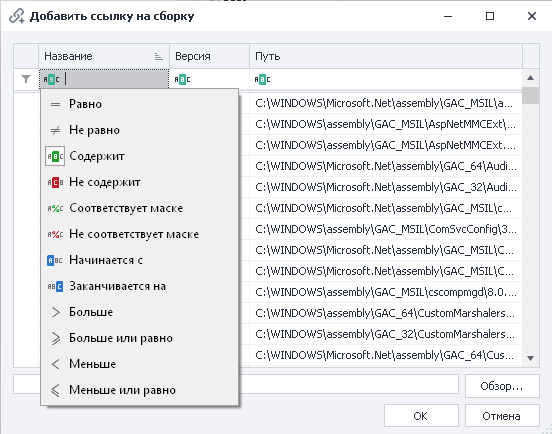Choose the 'Соответствует маске' mask icon
This screenshot has width=552, height=434.
[55, 208]
